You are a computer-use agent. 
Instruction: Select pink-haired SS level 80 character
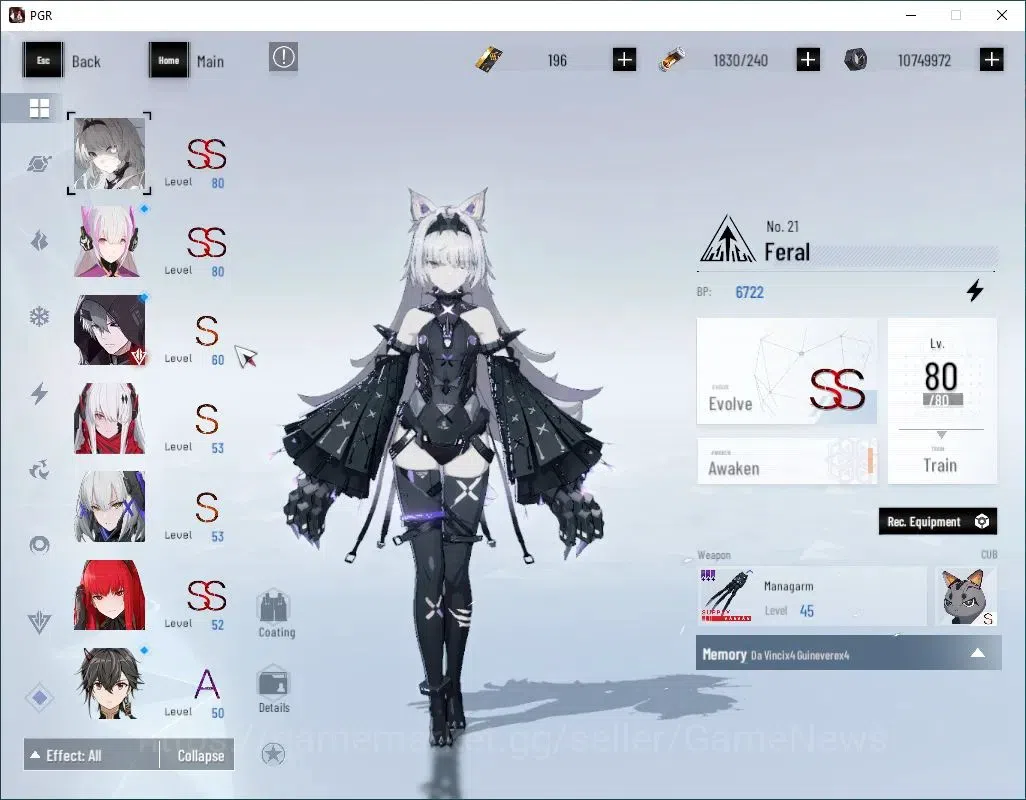(109, 242)
